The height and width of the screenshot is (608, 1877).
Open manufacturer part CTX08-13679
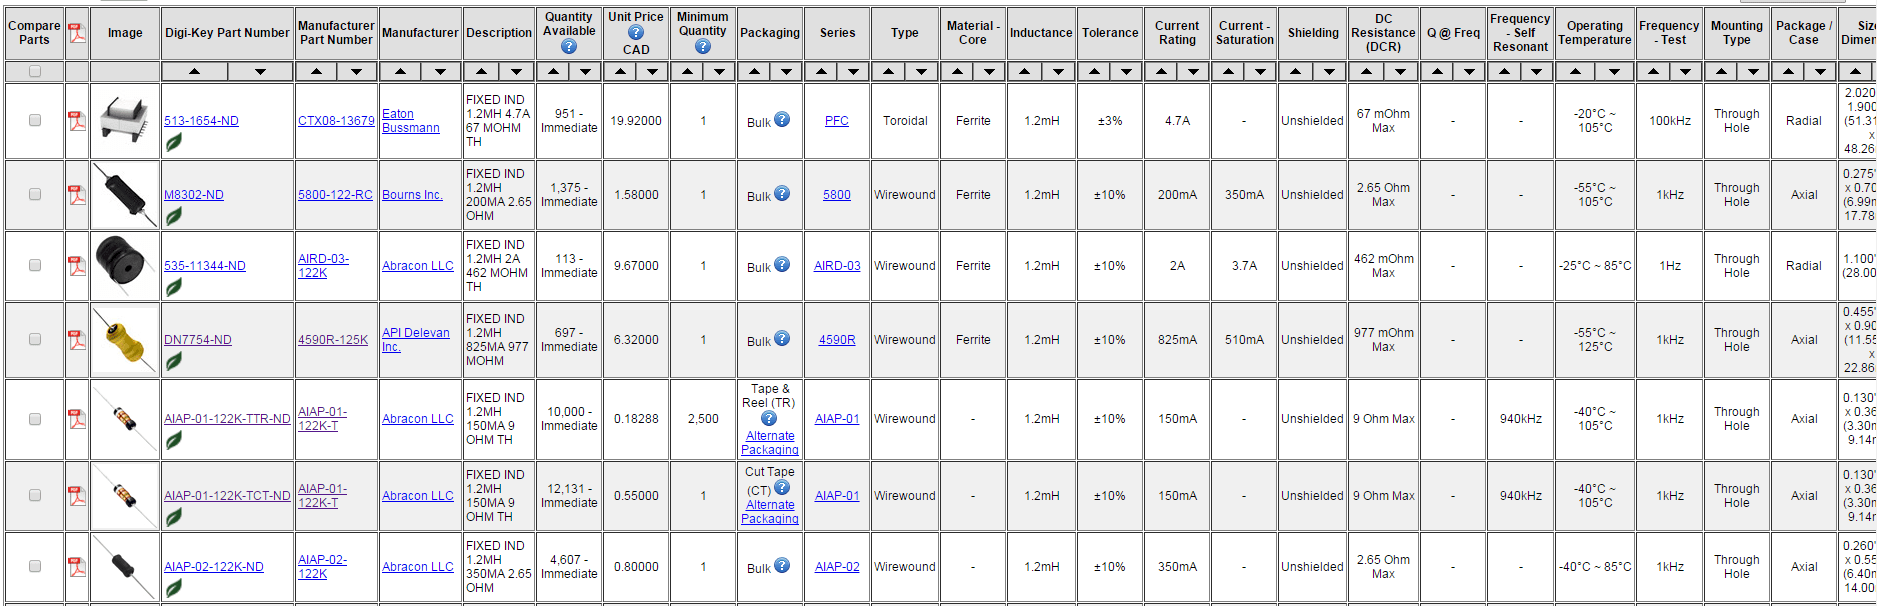336,121
